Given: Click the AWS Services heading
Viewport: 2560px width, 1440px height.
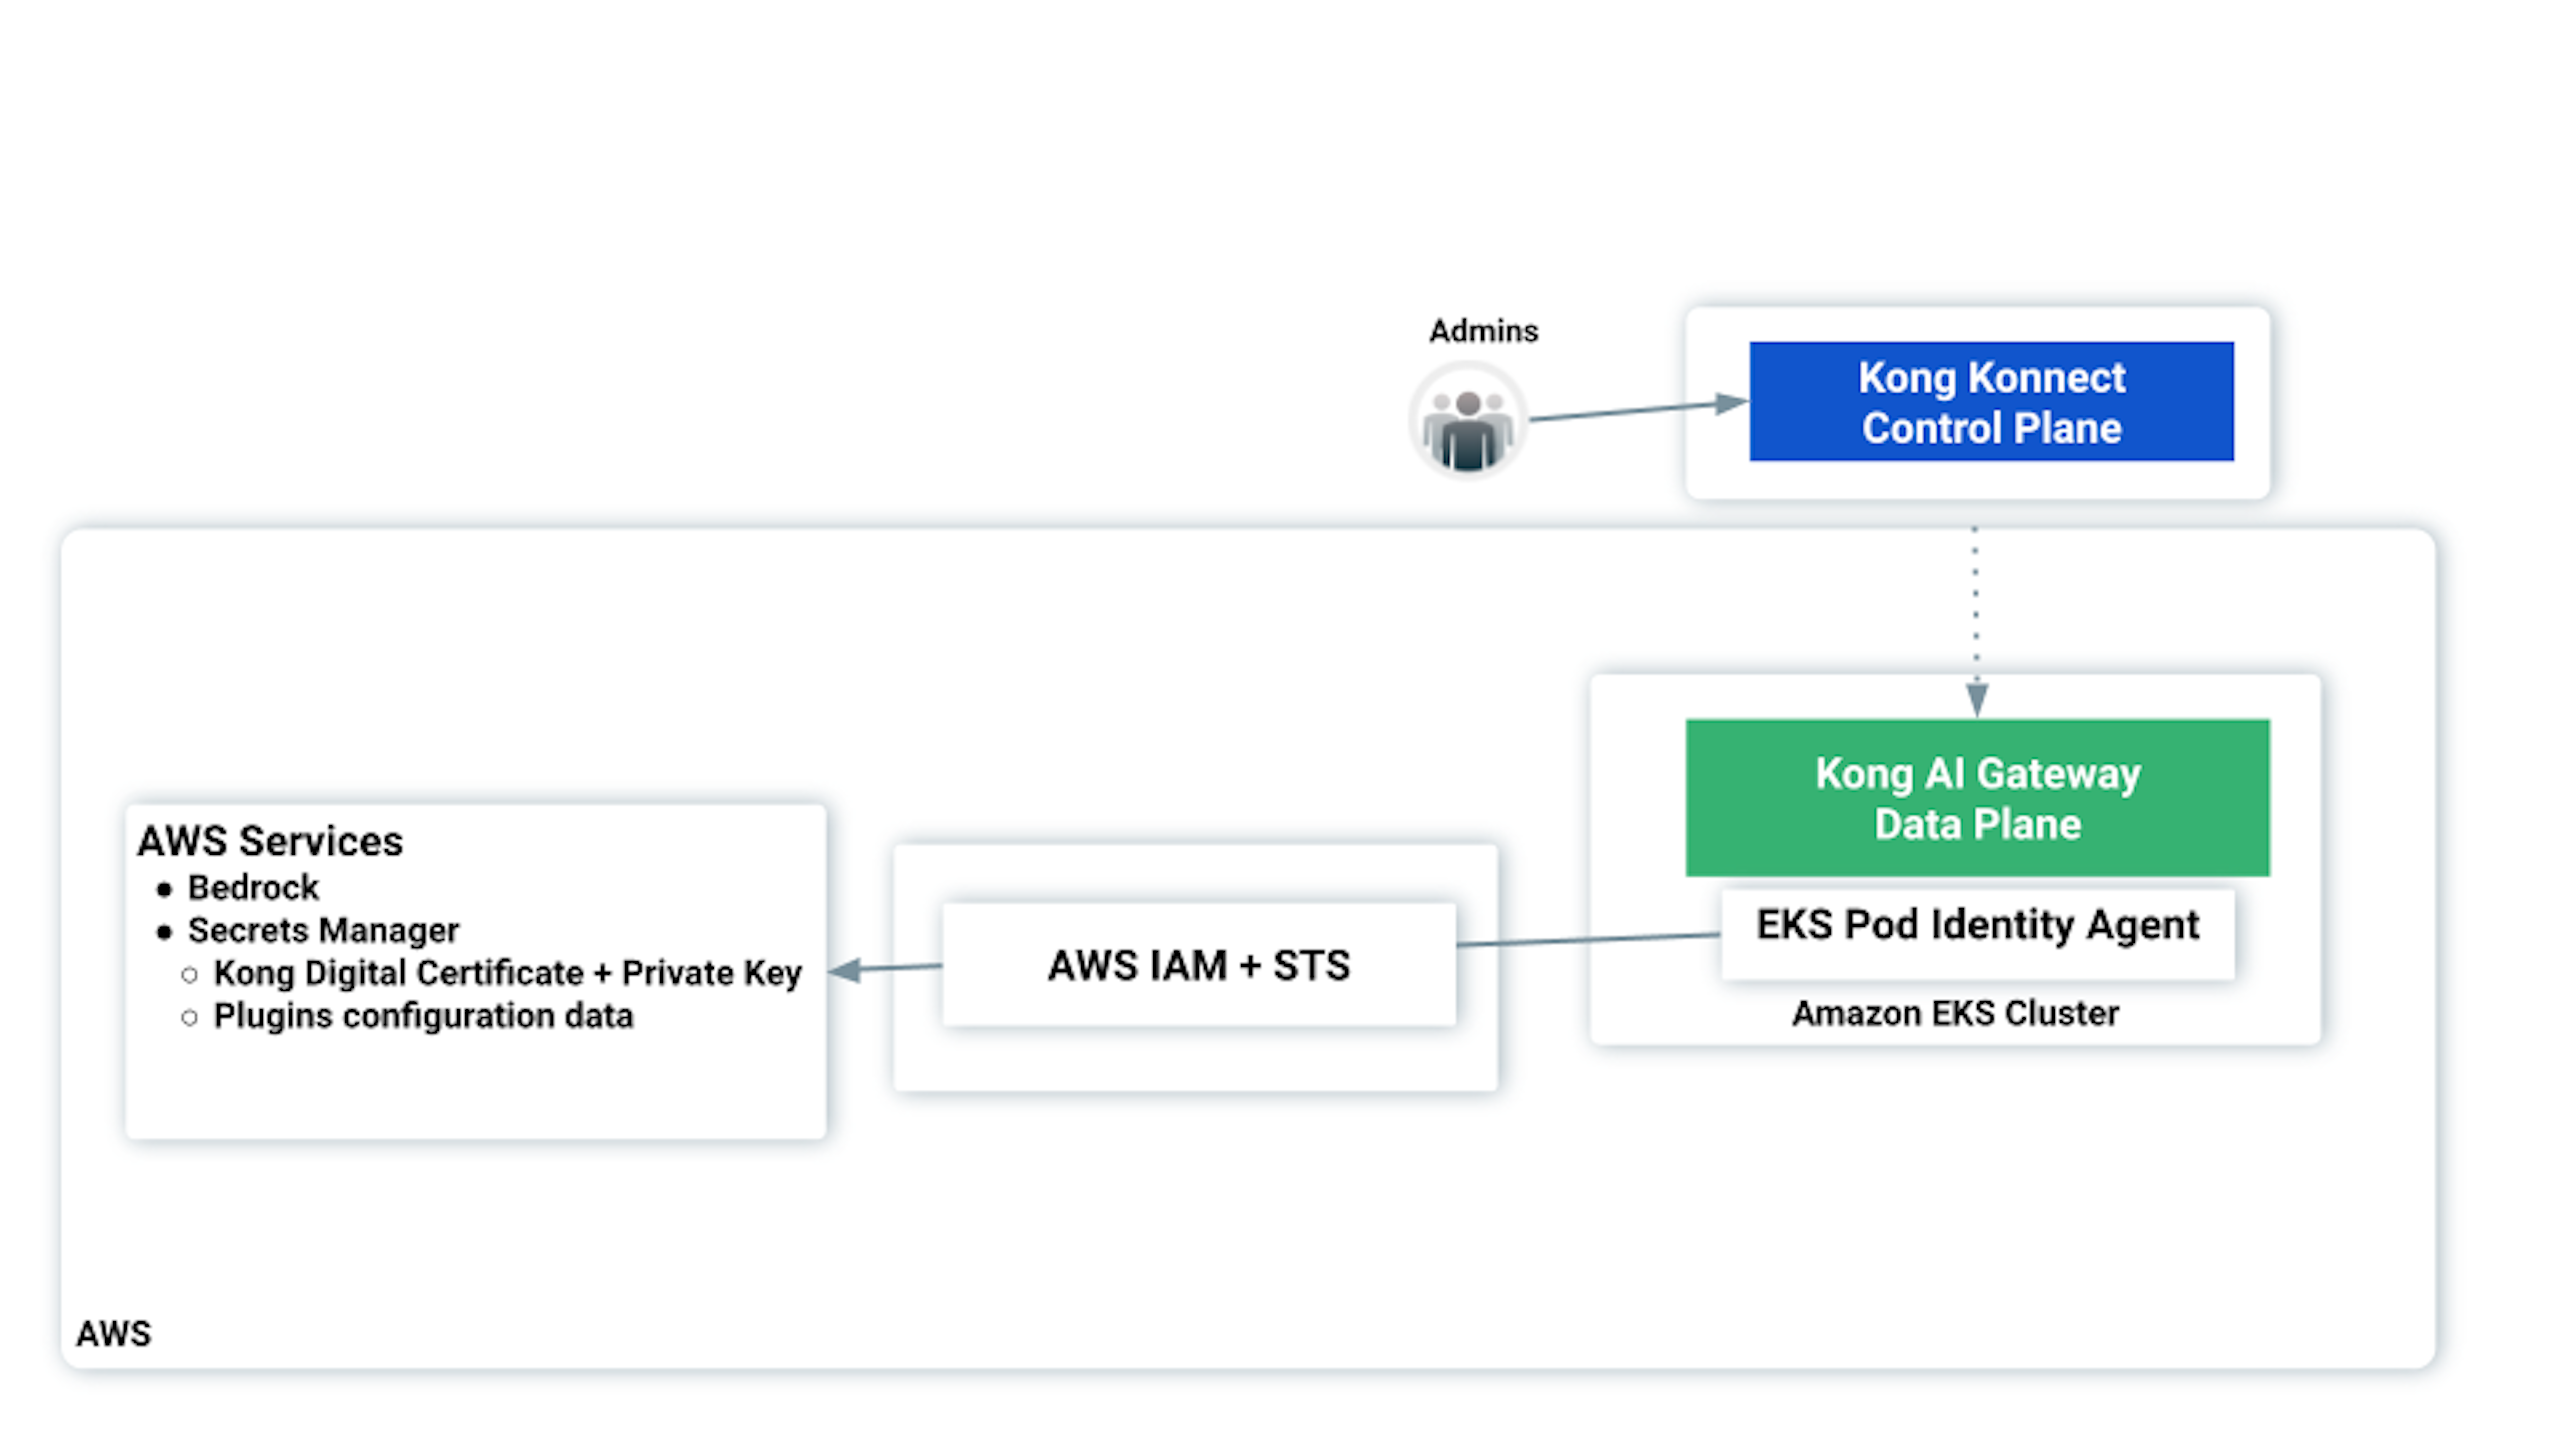Looking at the screenshot, I should click(x=270, y=841).
